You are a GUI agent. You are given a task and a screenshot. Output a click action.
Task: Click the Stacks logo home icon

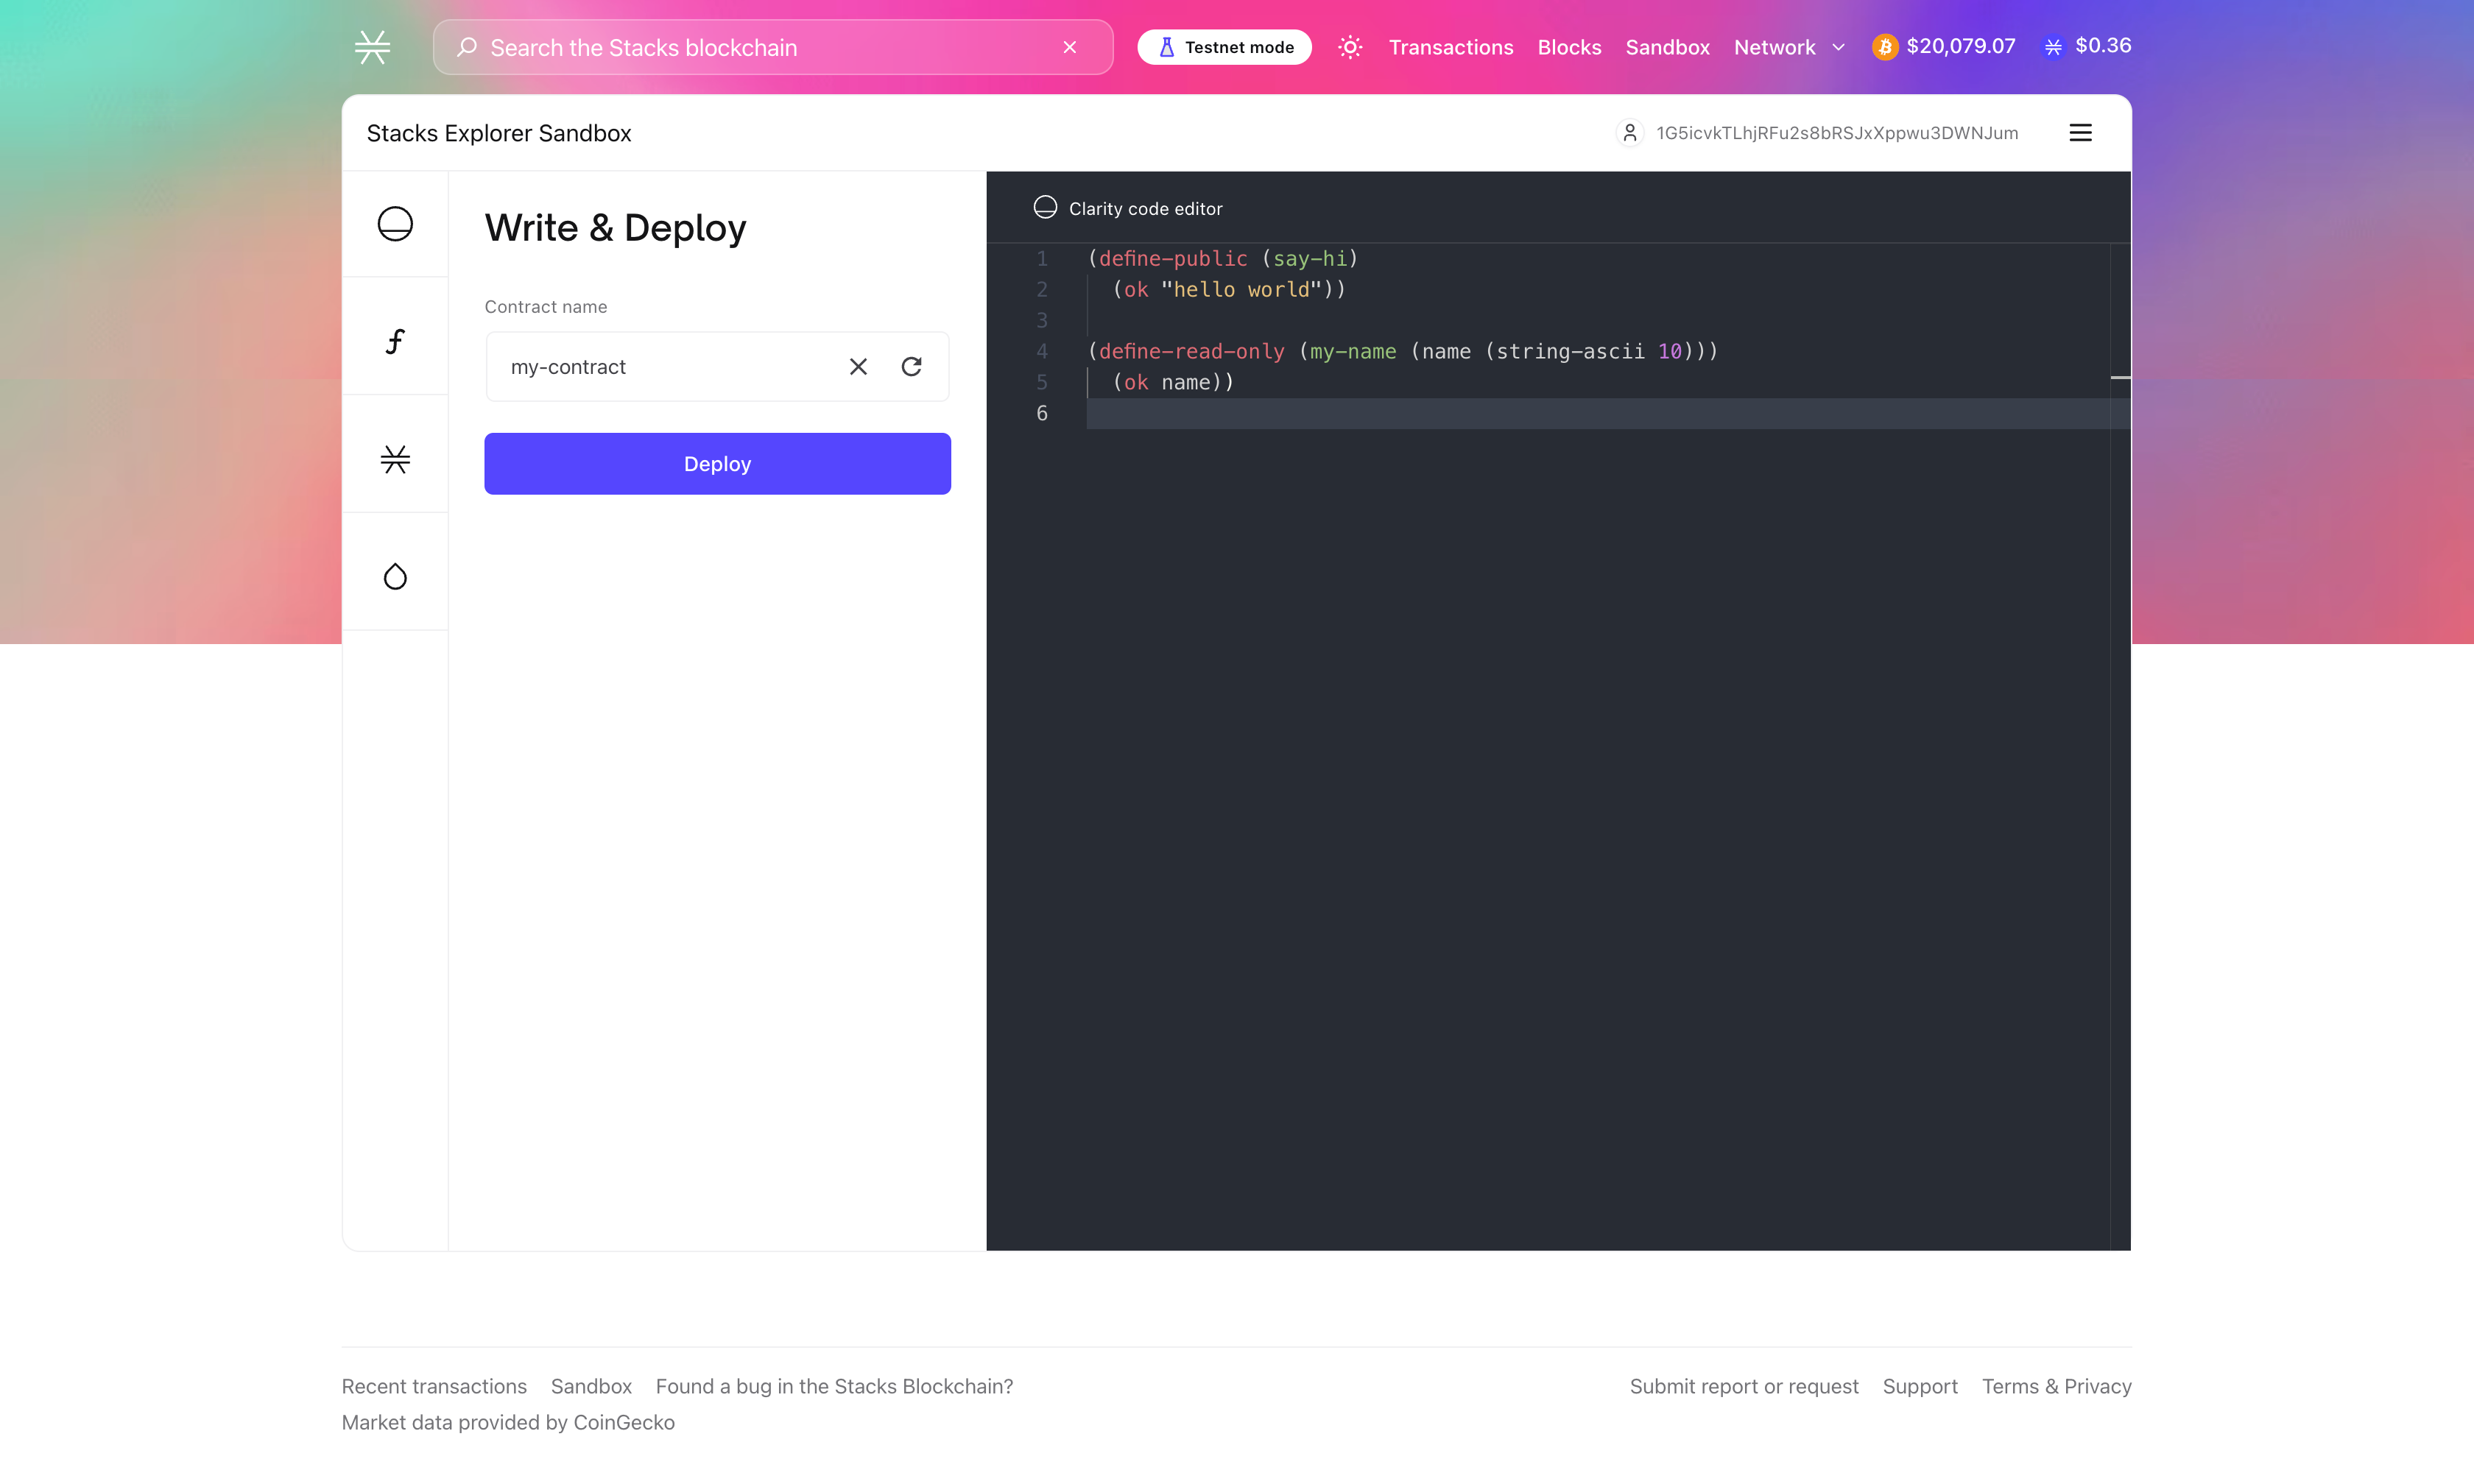coord(372,47)
